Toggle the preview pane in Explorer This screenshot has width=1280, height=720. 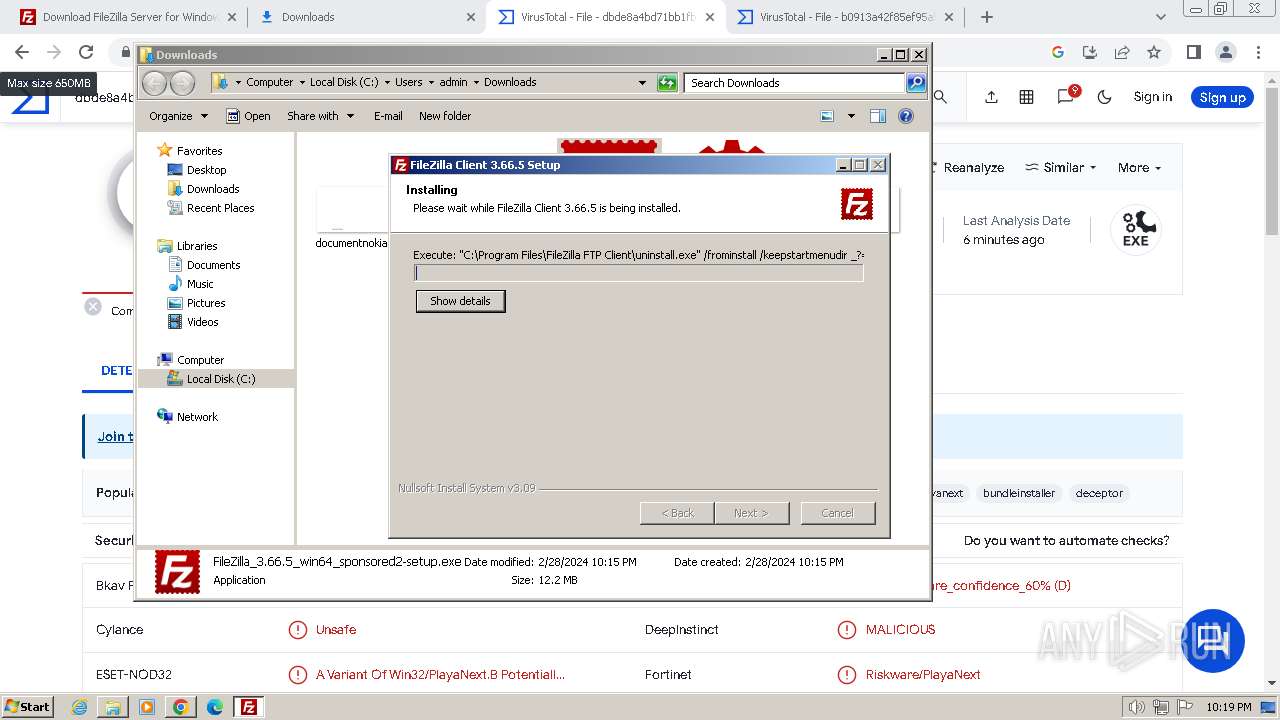(x=878, y=116)
